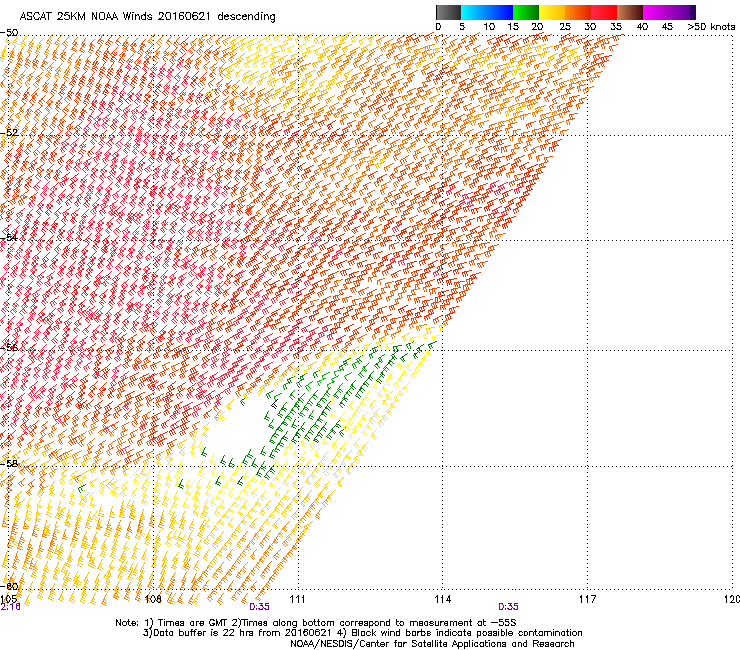Pick the red 30–35 knots legend segment
Viewport: 740px width, 650px height.
coord(604,12)
